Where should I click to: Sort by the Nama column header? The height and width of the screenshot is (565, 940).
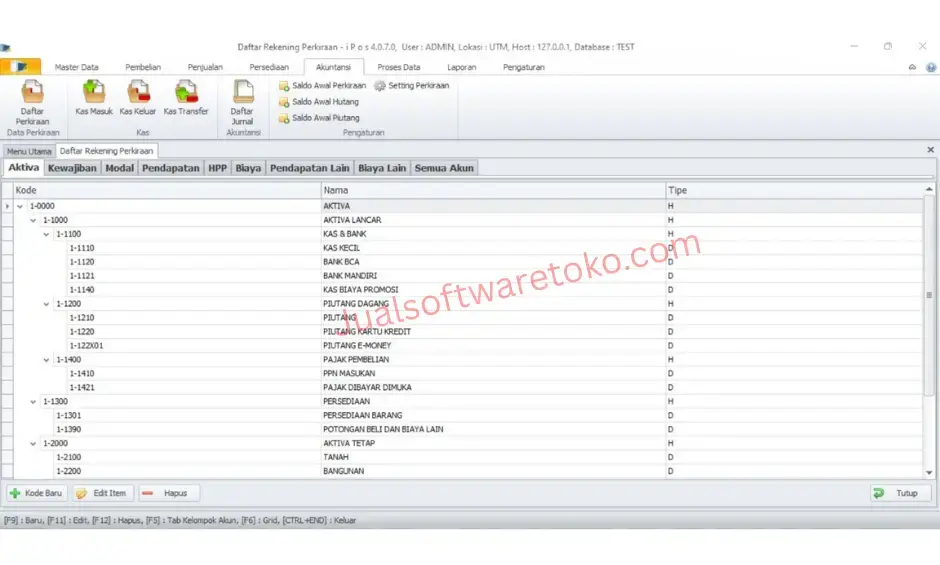click(493, 190)
